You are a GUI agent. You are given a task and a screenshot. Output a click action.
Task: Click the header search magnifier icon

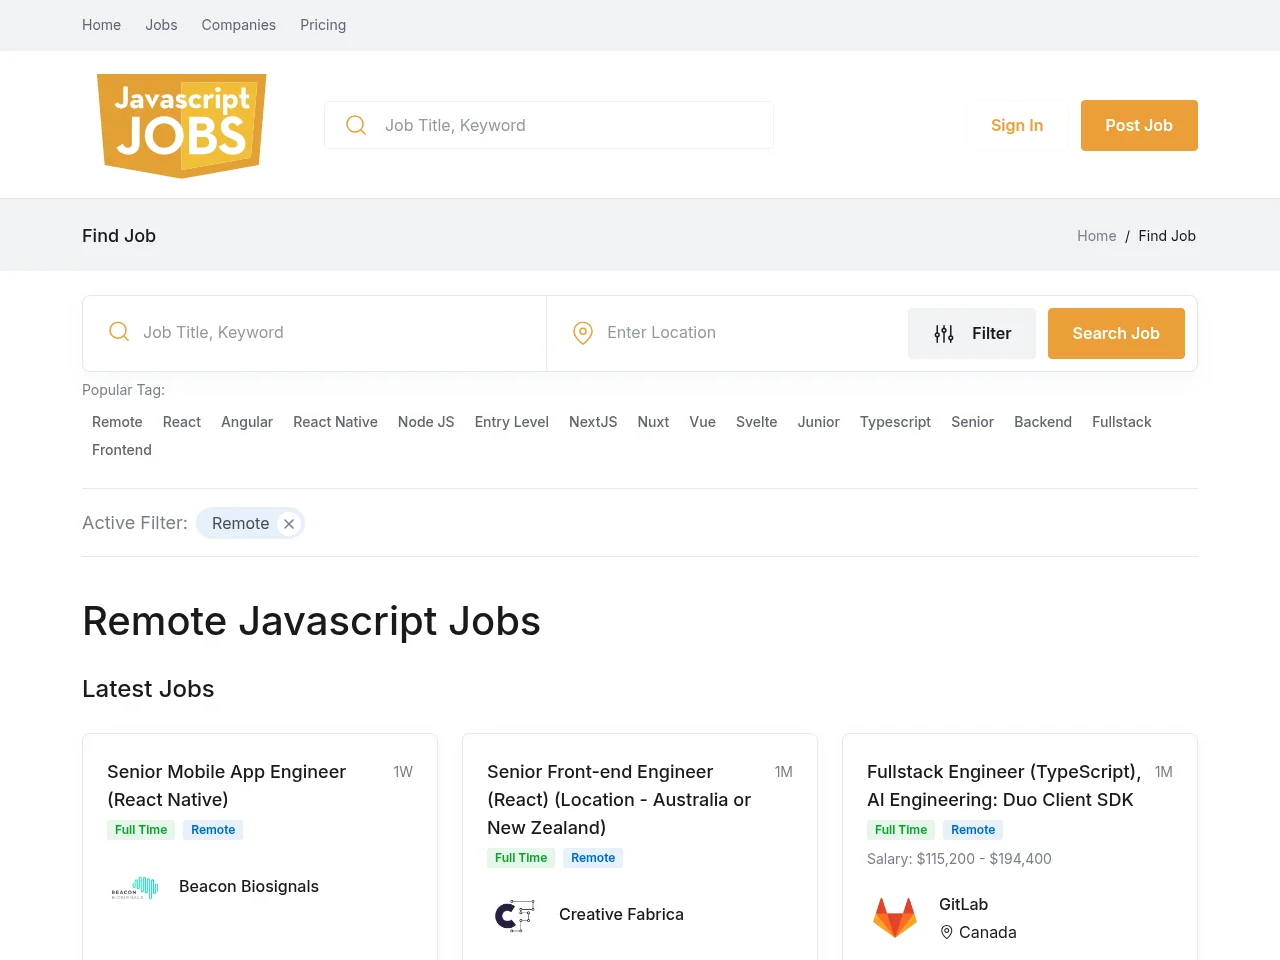[356, 125]
